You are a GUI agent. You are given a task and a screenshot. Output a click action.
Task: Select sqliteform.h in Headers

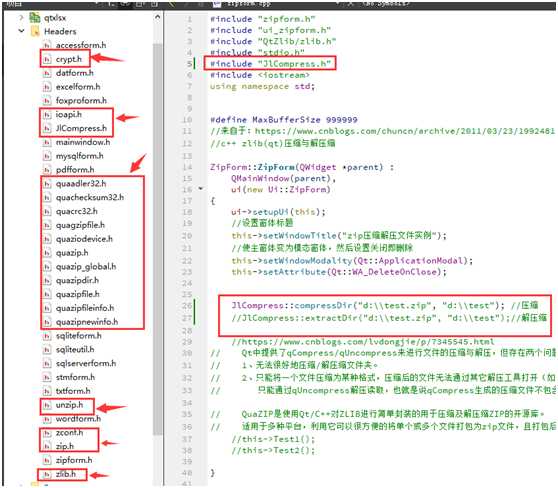pos(79,336)
